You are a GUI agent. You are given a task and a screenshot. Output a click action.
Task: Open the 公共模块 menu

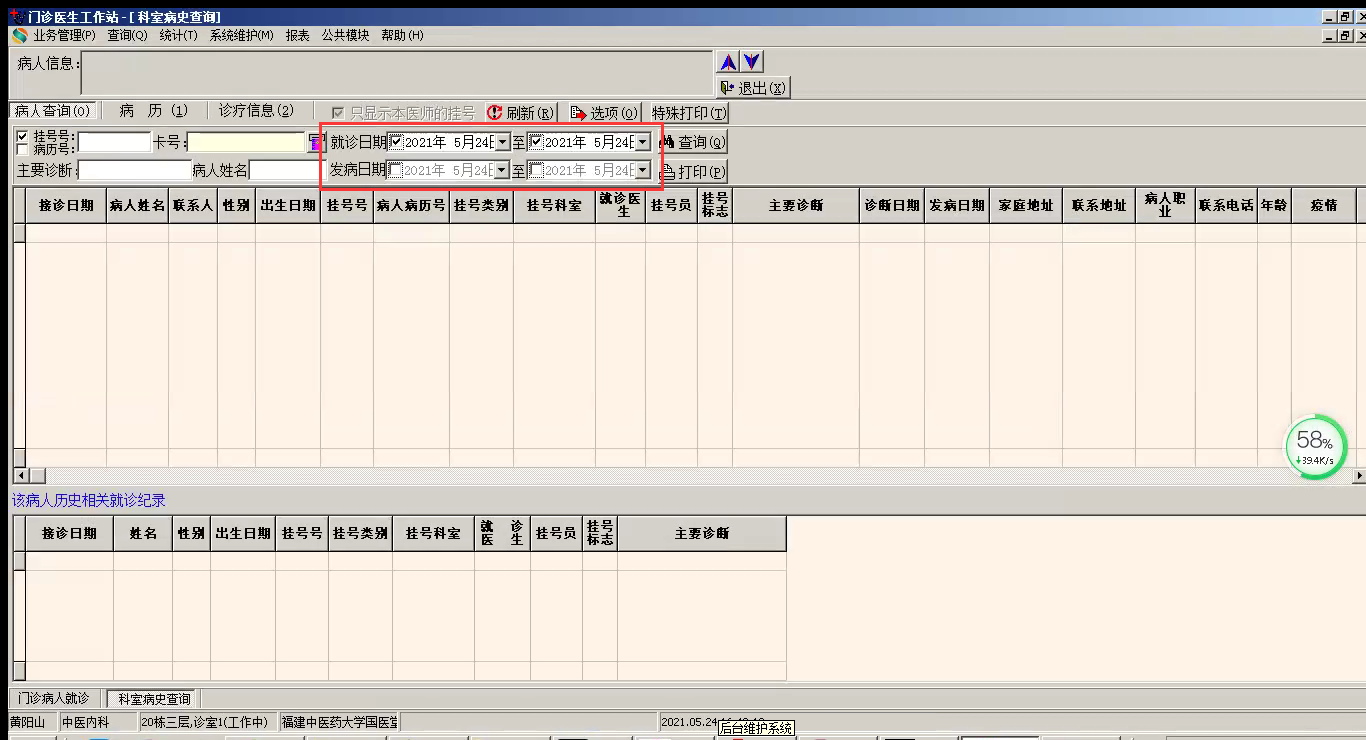tap(345, 35)
